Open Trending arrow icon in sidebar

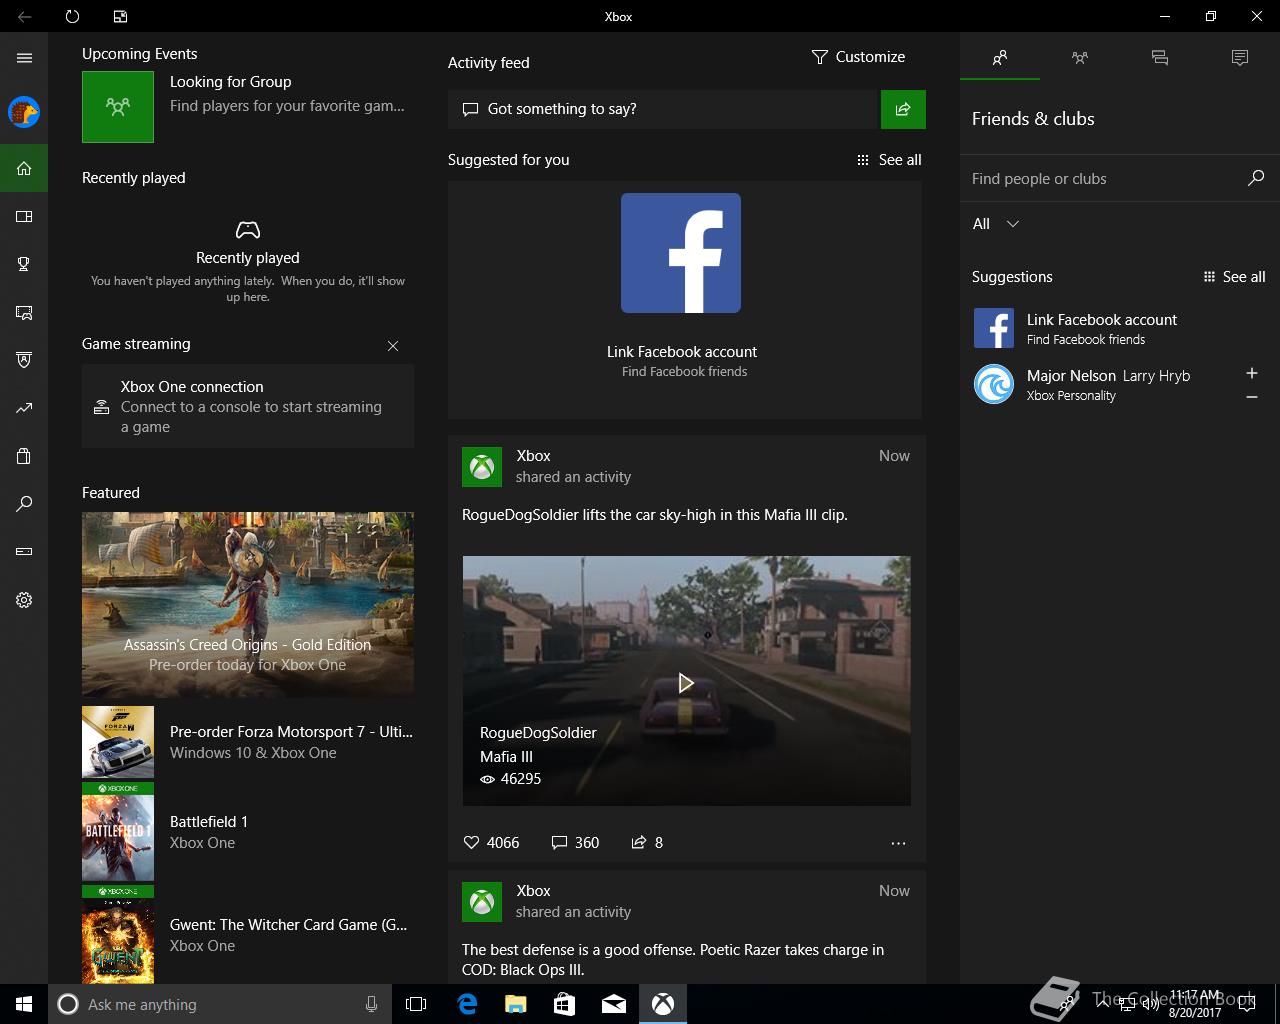coord(24,408)
